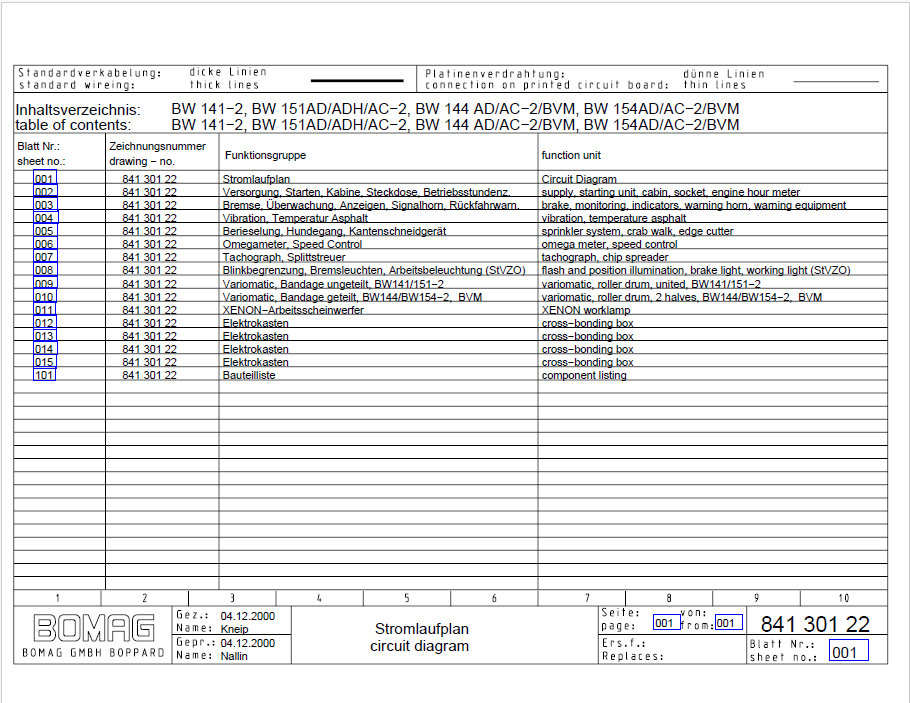Select the 'Ers.f.:' label in the title block
Viewport: 910px width, 703px height.
pyautogui.click(x=624, y=643)
